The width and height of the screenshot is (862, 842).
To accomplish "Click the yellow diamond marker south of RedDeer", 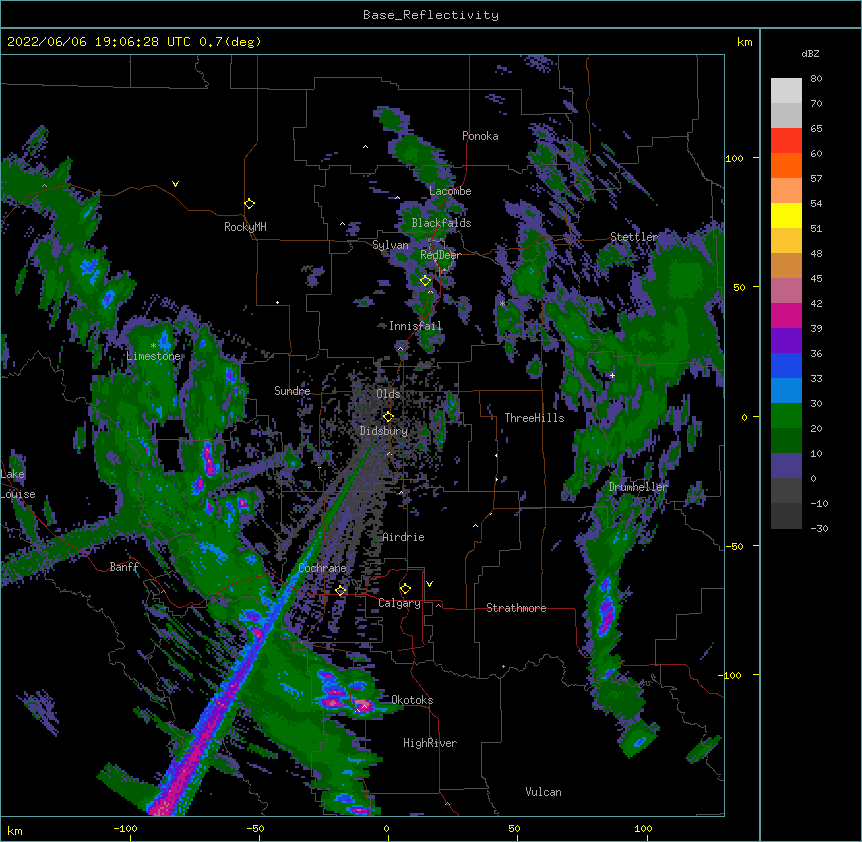I will pyautogui.click(x=426, y=281).
